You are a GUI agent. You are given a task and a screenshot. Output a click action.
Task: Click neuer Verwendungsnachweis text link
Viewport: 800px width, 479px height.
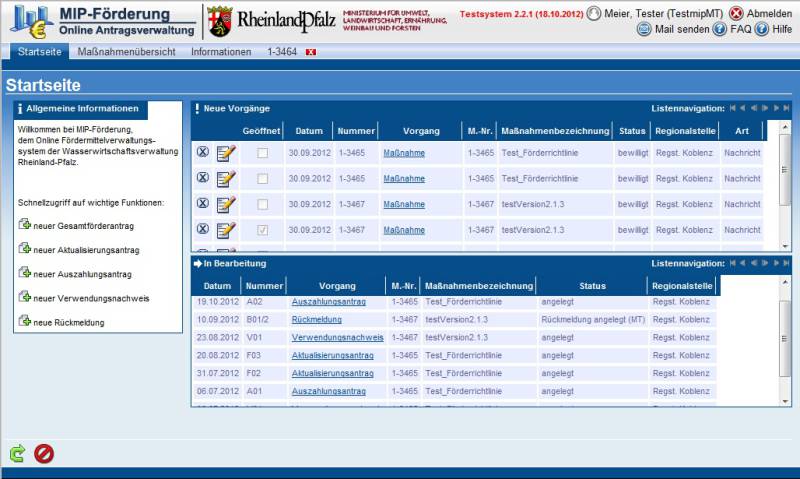(91, 298)
